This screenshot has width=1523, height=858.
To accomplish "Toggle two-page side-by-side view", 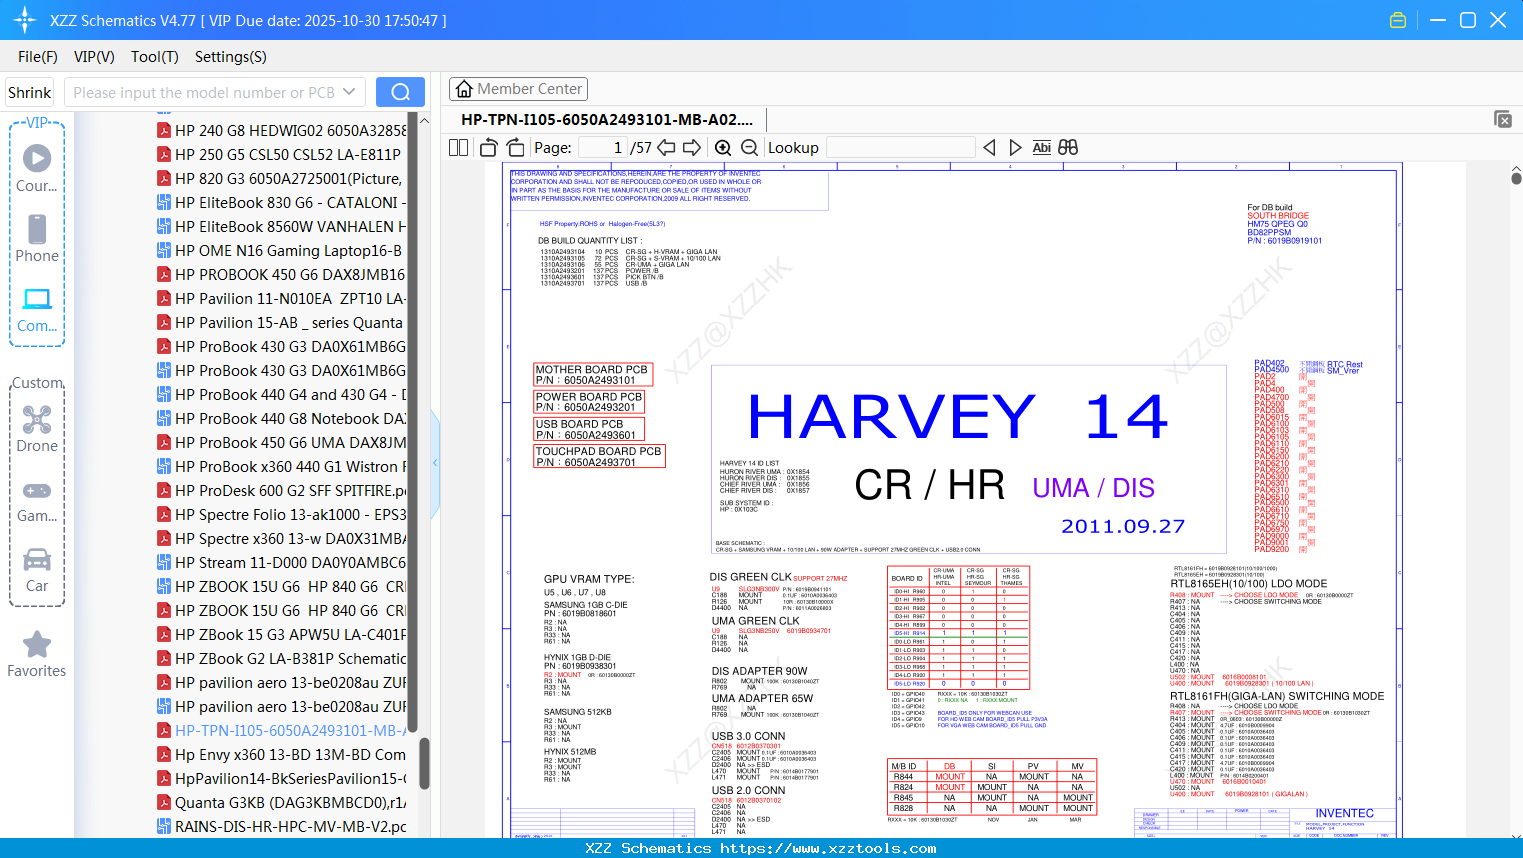I will (459, 147).
